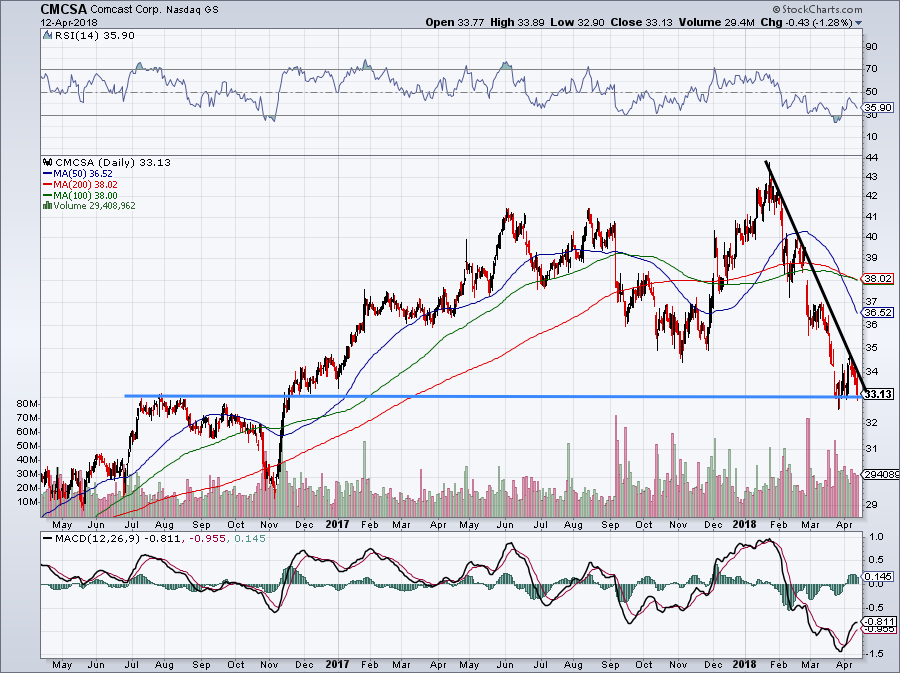Click the blue 36.52 price tag on right axis
The height and width of the screenshot is (673, 900).
(x=878, y=313)
